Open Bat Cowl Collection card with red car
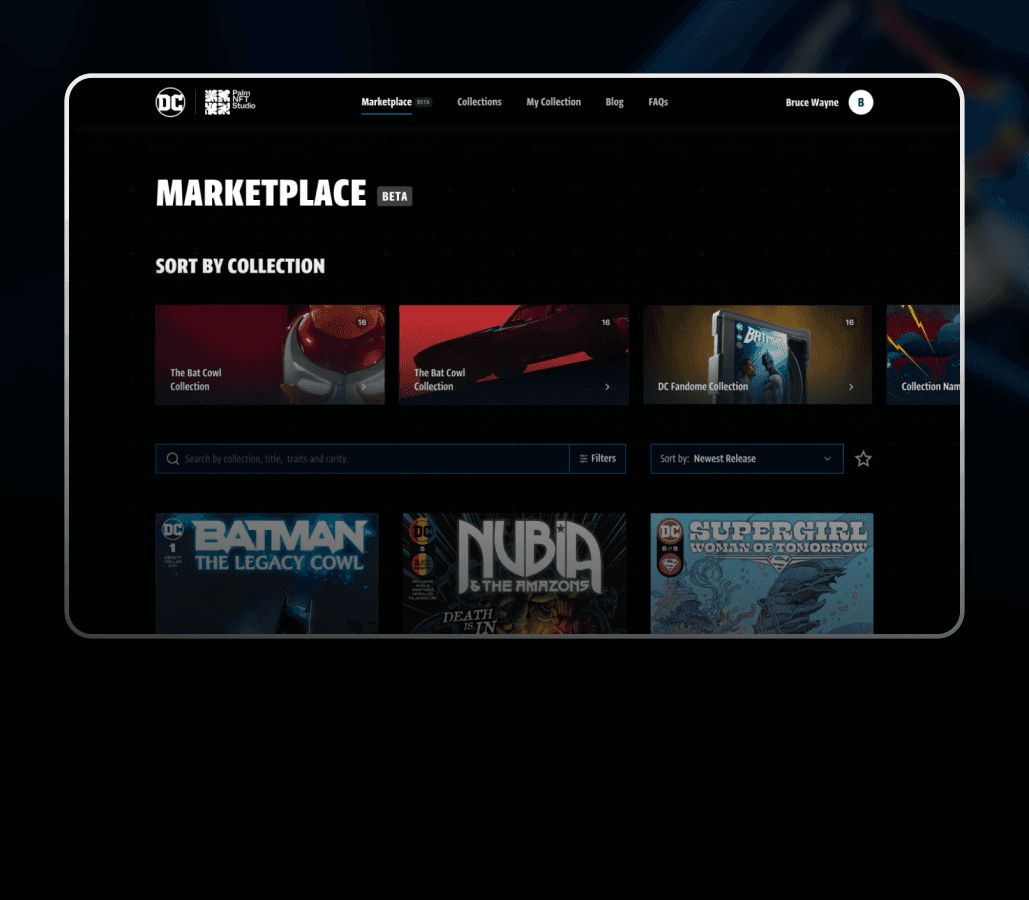This screenshot has width=1029, height=900. click(x=514, y=354)
